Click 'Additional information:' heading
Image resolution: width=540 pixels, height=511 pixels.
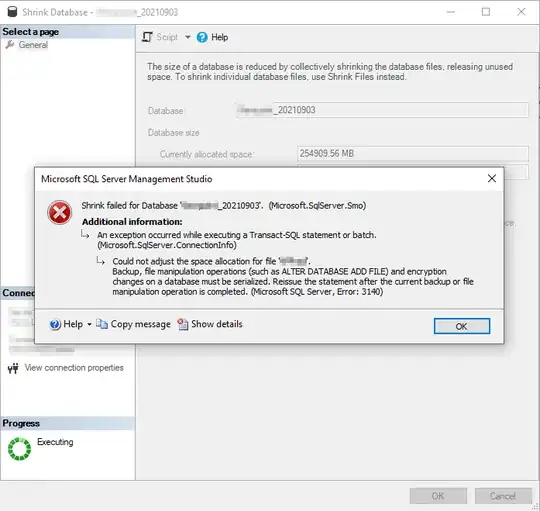click(x=132, y=222)
